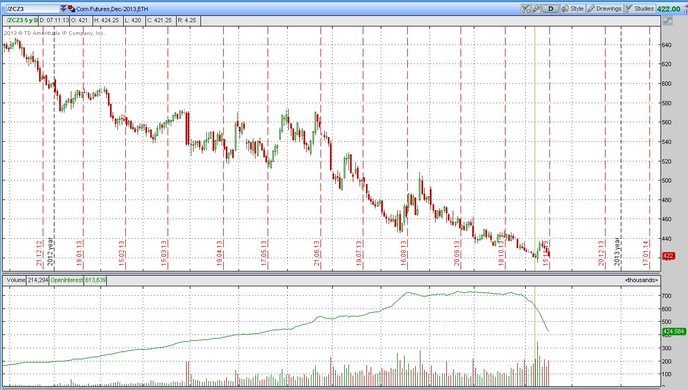Change the D daily timeframe button
Viewport: 688px width, 390px height.
pyautogui.click(x=551, y=8)
